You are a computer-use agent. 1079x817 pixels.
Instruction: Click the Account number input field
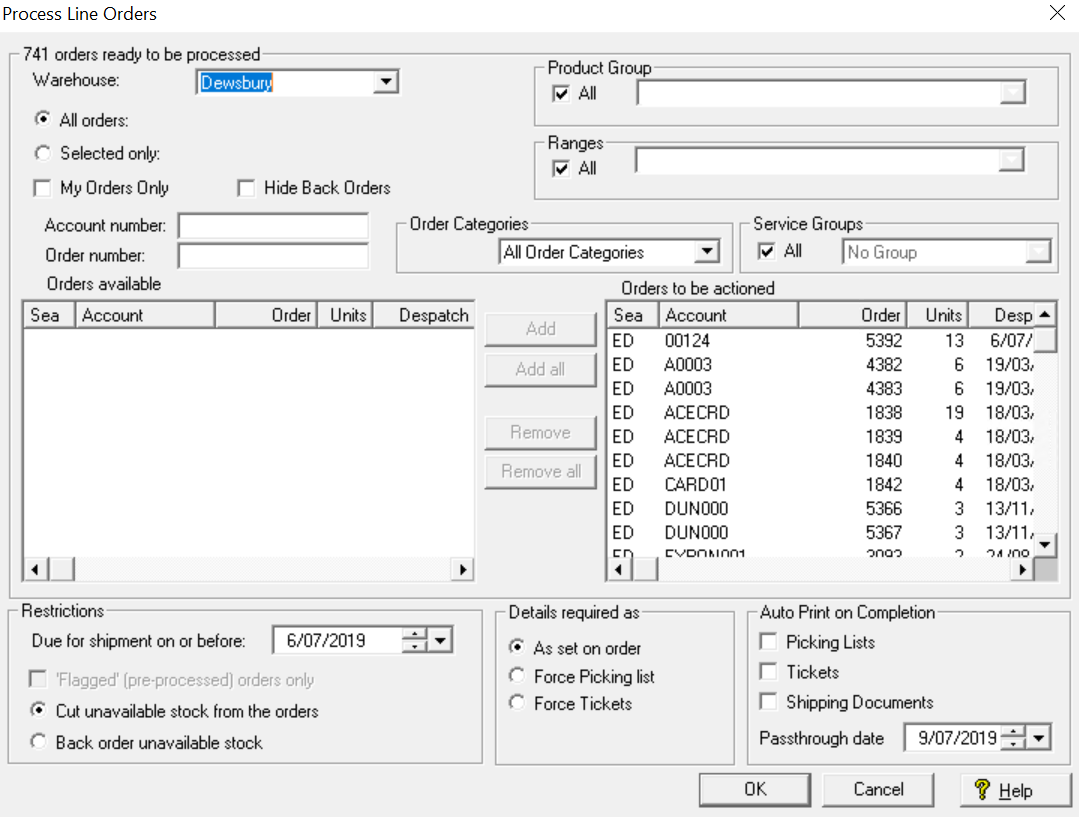point(273,226)
